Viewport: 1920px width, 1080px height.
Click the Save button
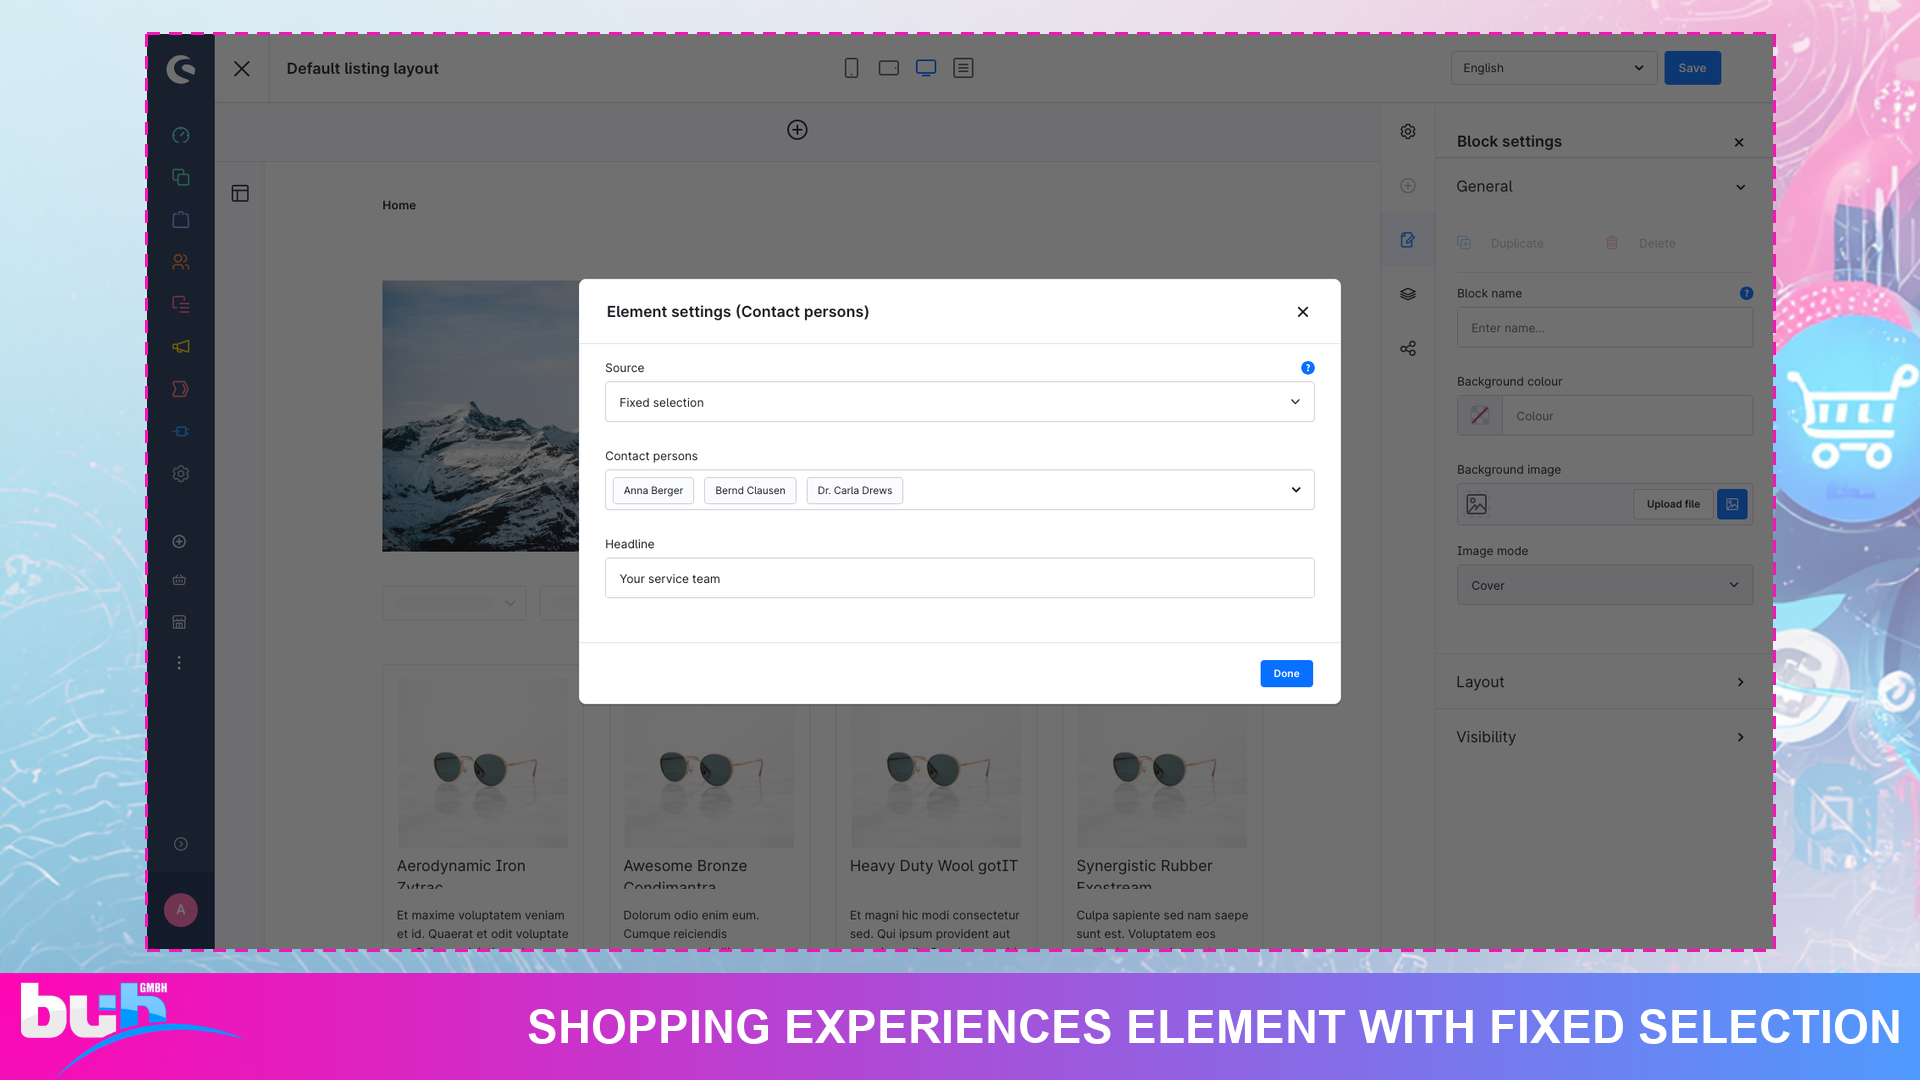pyautogui.click(x=1692, y=68)
